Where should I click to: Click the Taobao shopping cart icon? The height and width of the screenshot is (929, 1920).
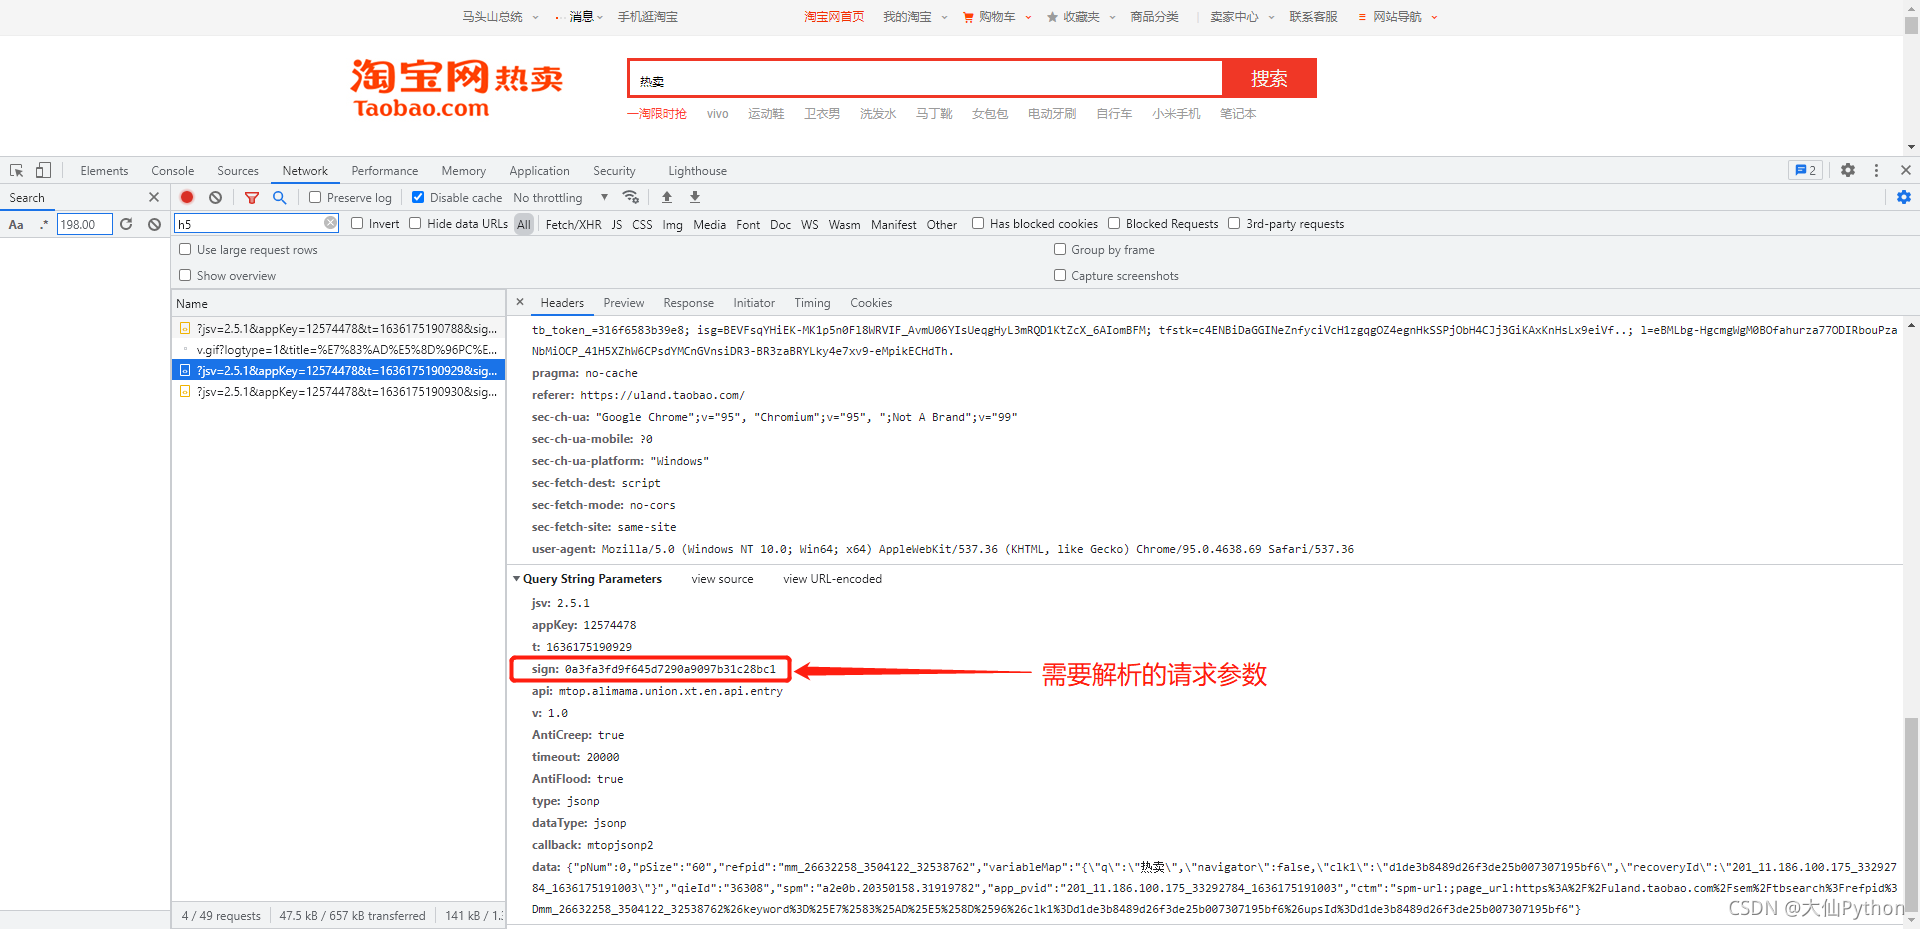[x=968, y=17]
